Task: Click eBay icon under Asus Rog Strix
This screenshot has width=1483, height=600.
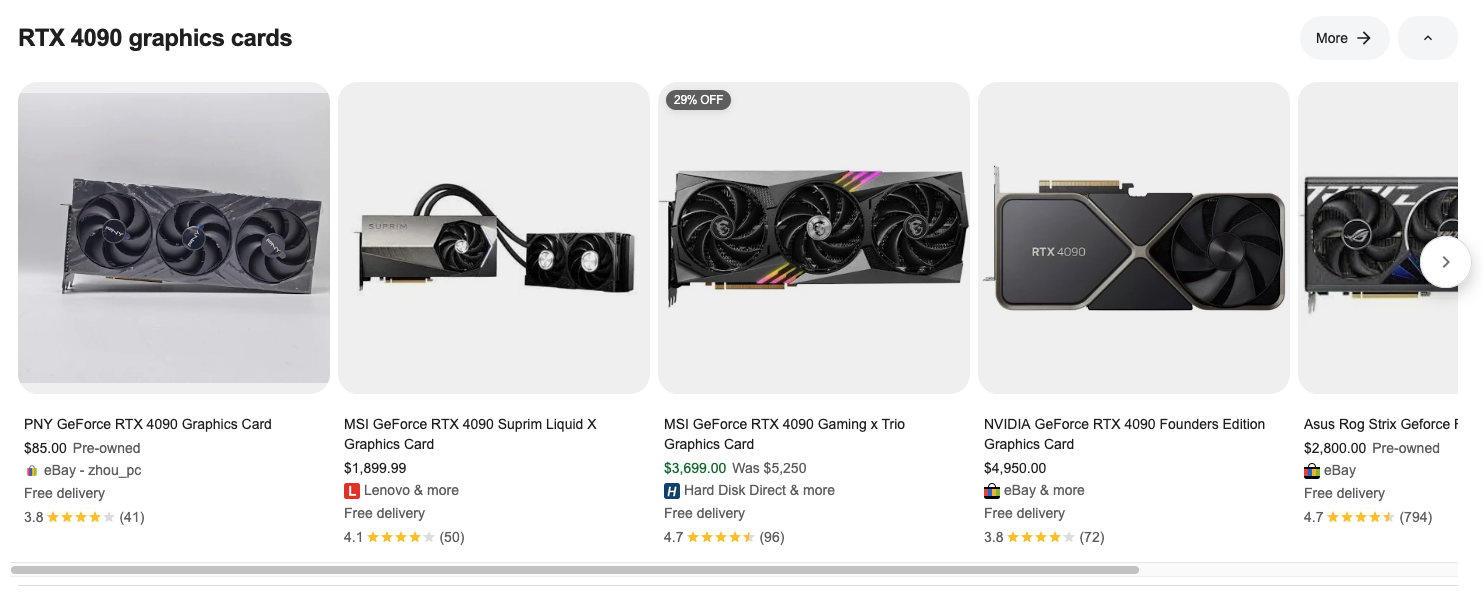Action: pyautogui.click(x=1312, y=471)
